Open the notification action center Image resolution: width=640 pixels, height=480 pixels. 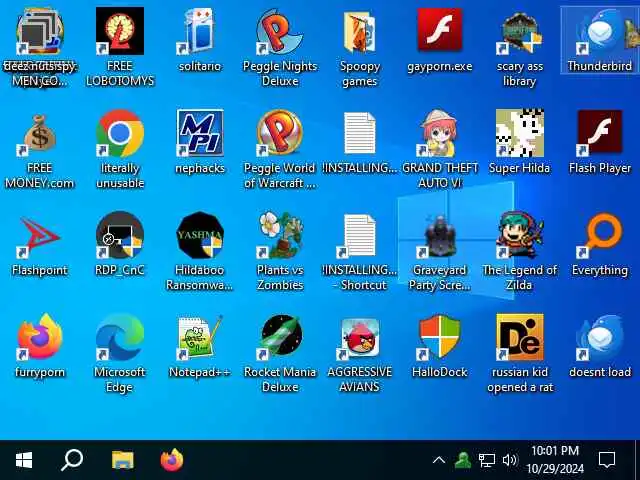point(607,460)
